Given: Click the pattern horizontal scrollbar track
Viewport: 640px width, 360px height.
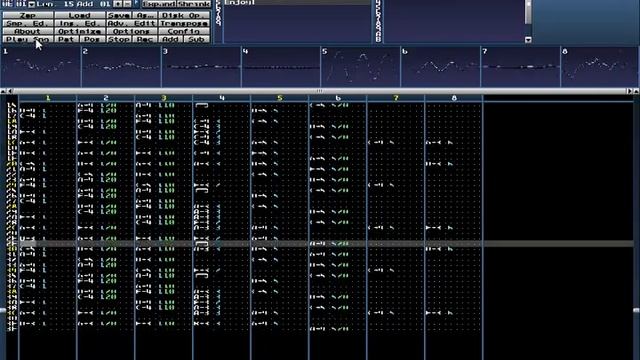Looking at the screenshot, I should [319, 91].
